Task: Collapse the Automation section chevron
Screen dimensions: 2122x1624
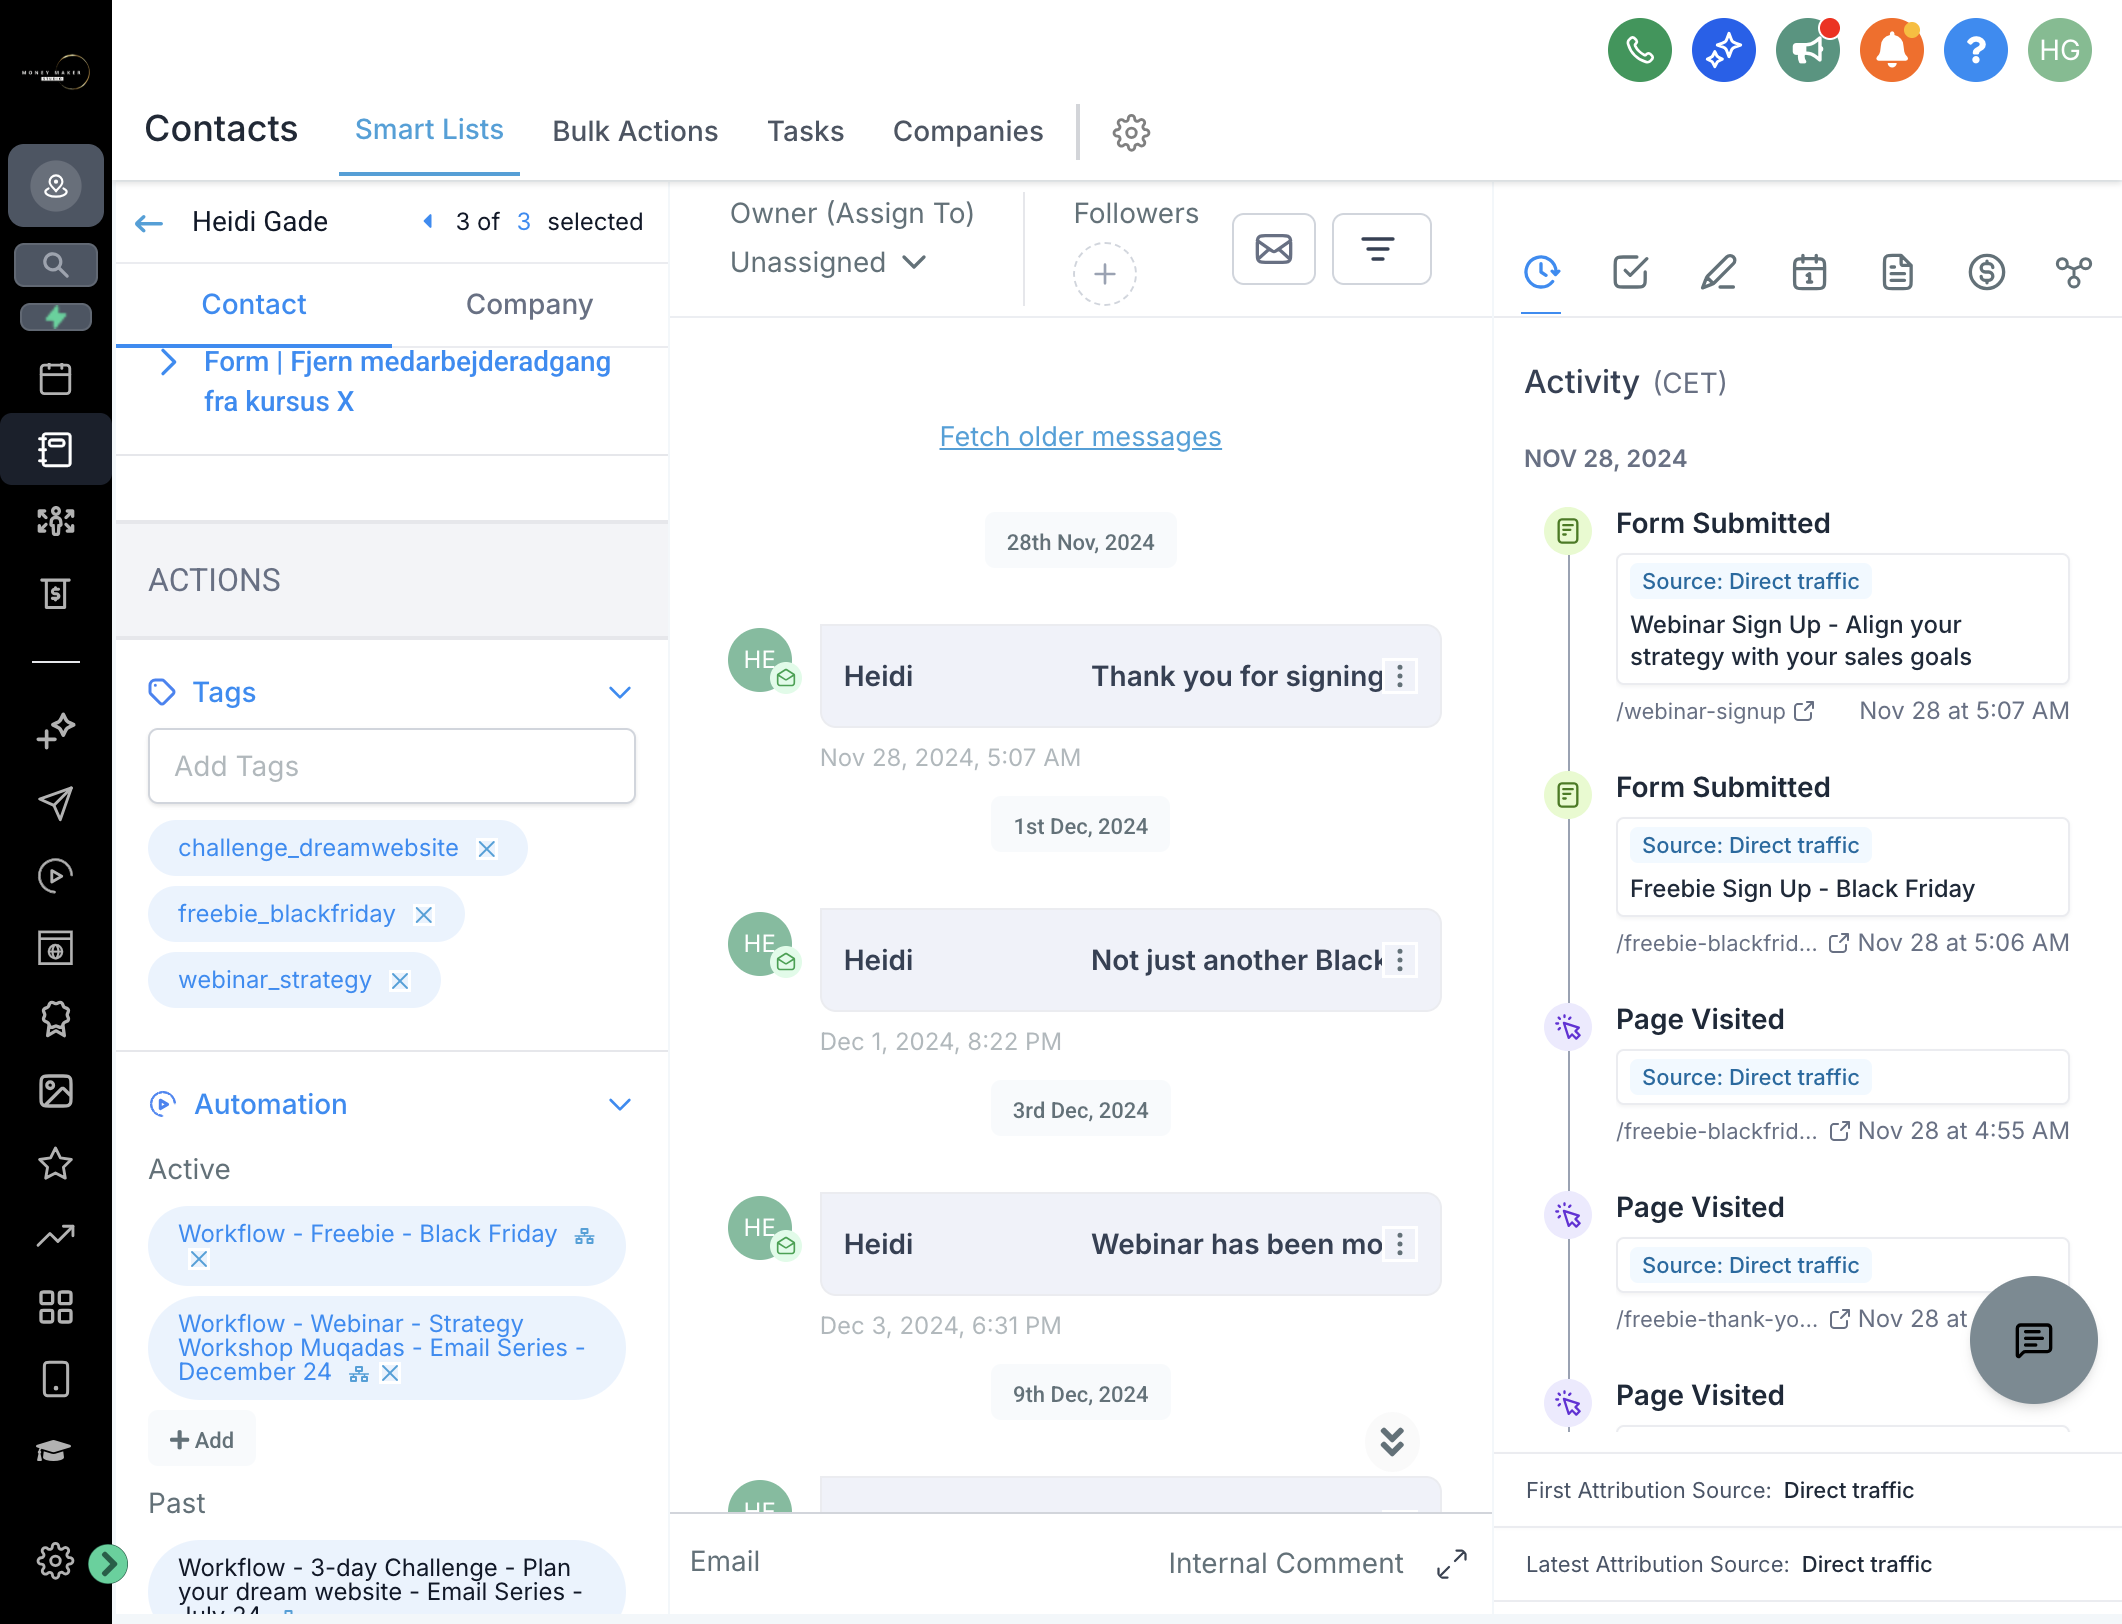Action: click(620, 1105)
